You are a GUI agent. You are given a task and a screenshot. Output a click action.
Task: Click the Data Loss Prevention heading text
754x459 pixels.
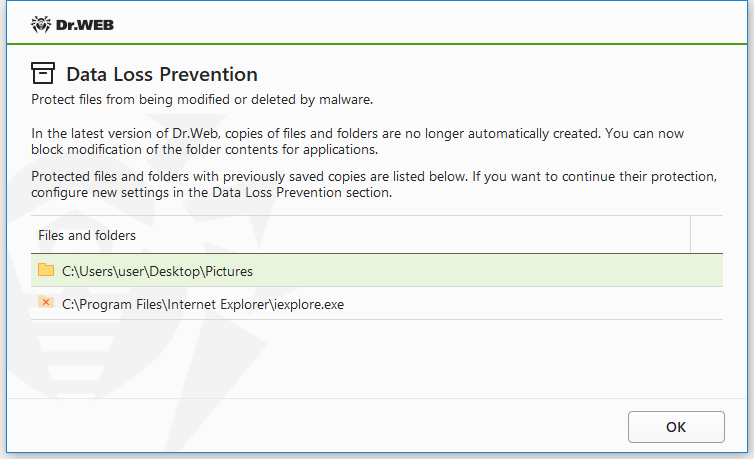click(x=162, y=74)
